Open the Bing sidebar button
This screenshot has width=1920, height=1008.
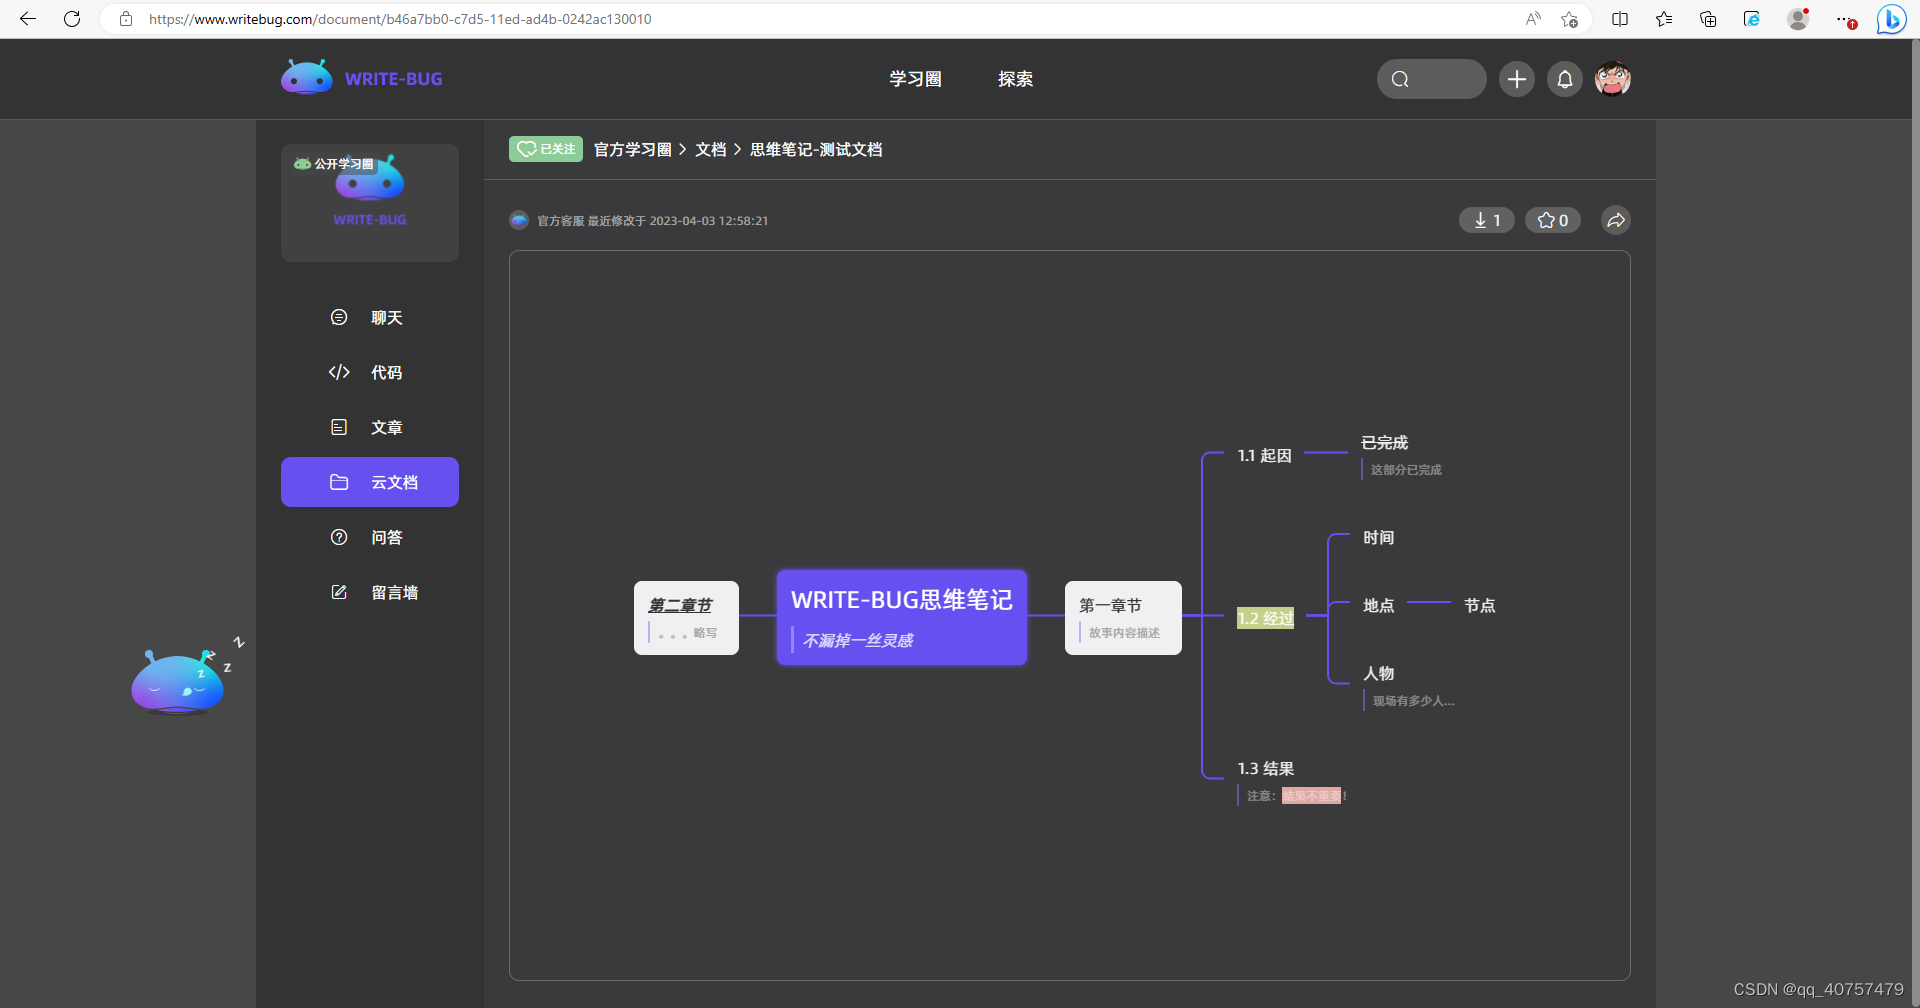point(1891,19)
